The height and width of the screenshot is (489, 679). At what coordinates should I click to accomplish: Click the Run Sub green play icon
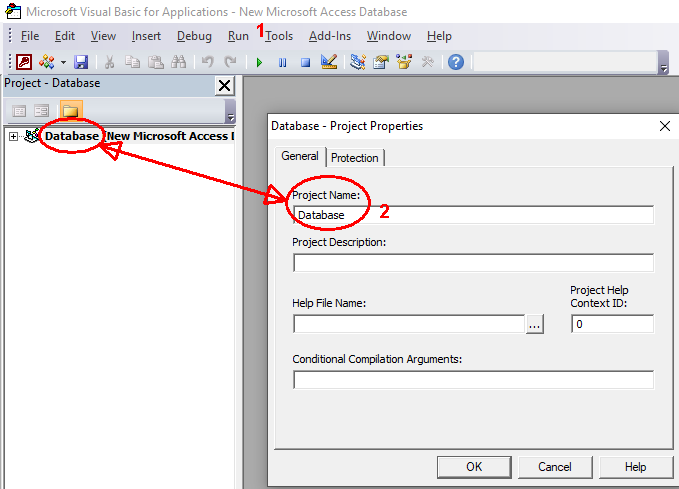click(259, 62)
